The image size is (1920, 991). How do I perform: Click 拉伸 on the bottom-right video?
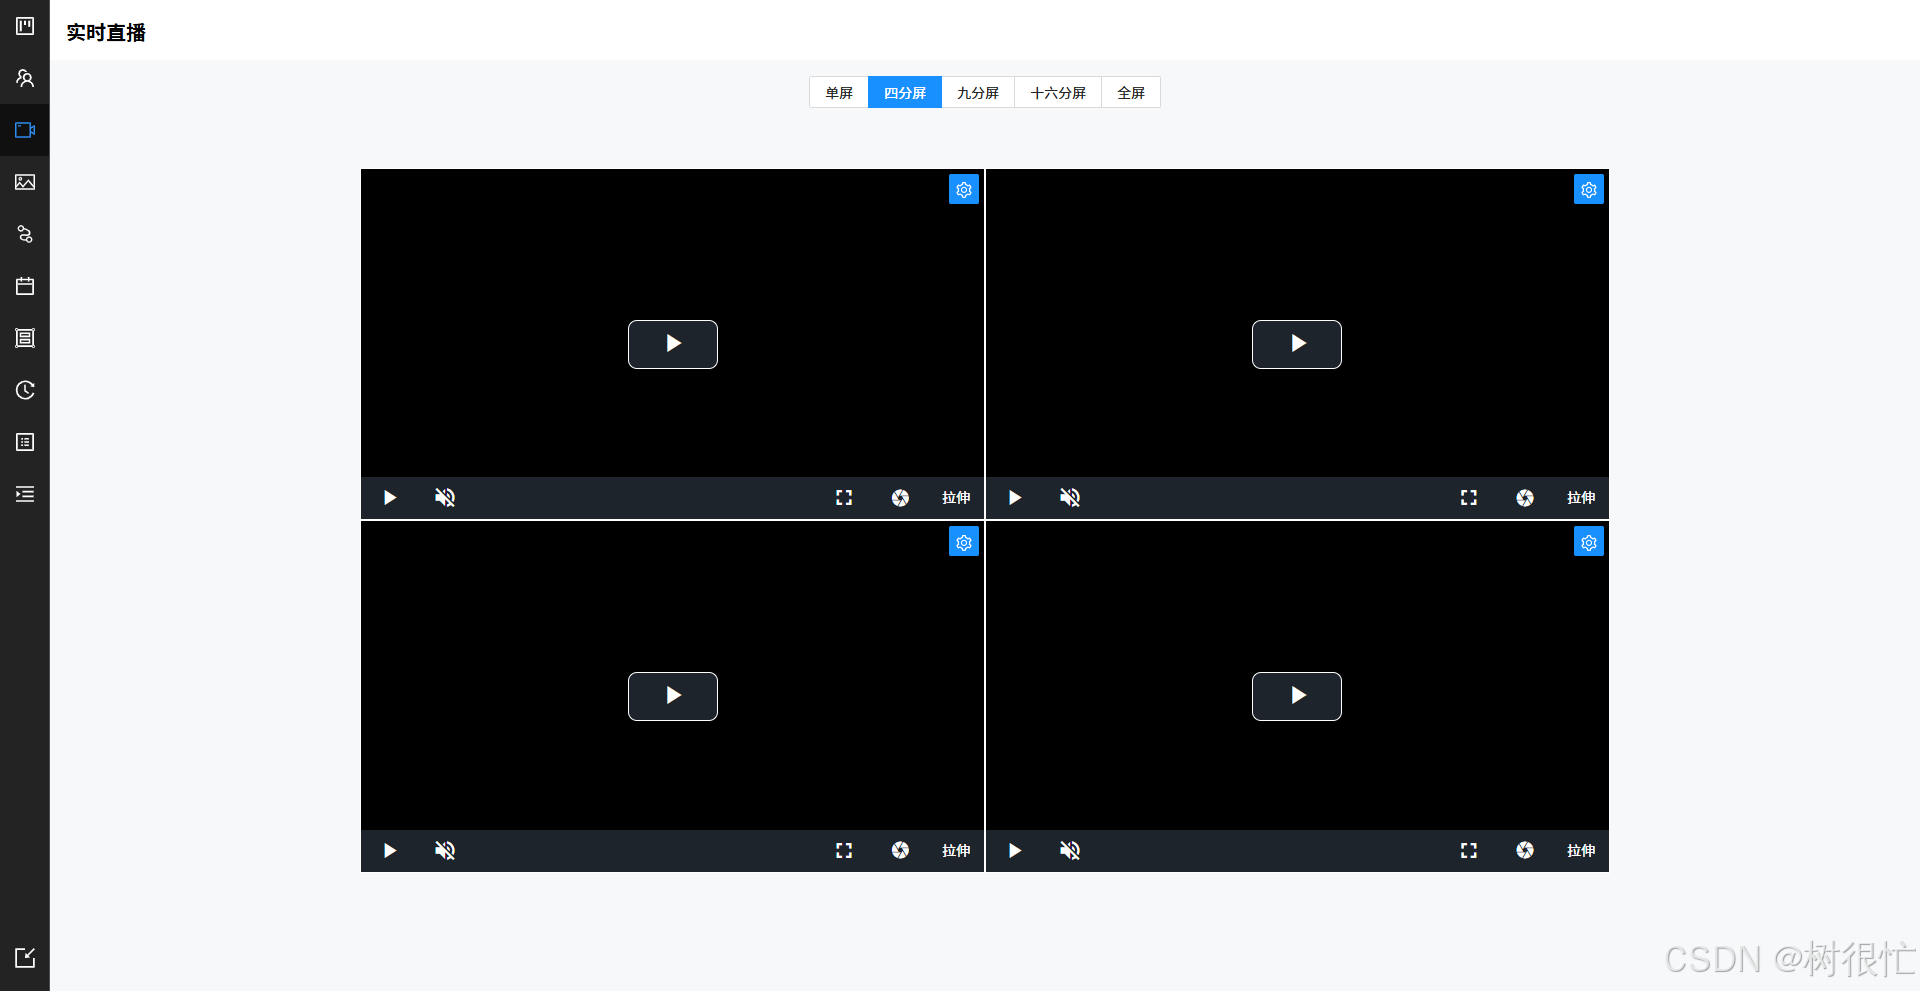1581,850
